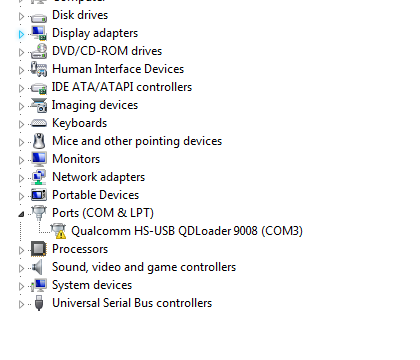Select the IDE ATA/ATAPI controllers label

tap(122, 87)
